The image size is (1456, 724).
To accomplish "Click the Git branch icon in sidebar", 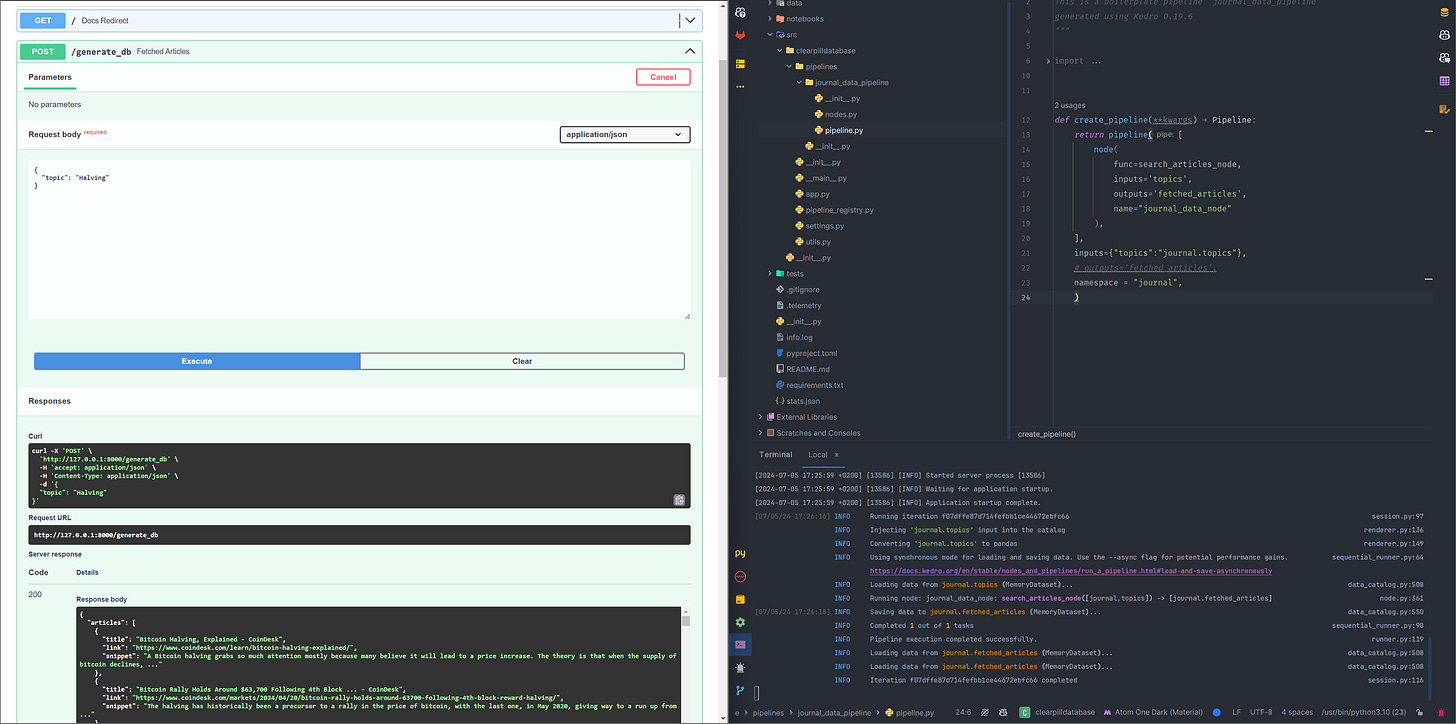I will 740,690.
